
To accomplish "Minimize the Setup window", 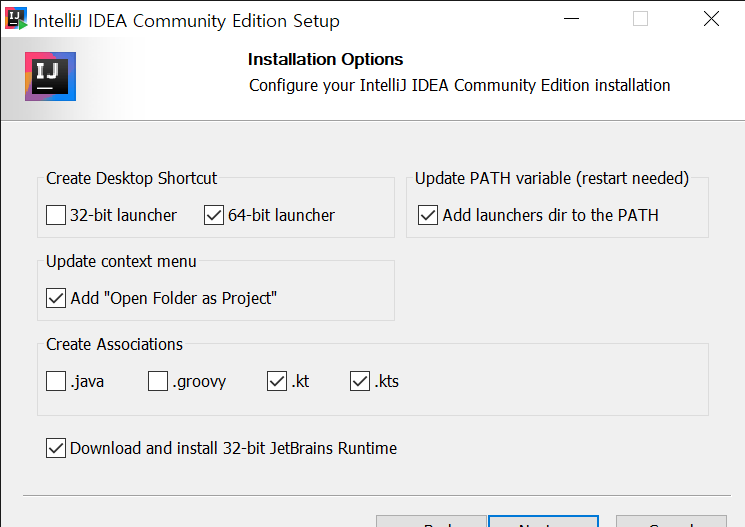I will point(571,19).
